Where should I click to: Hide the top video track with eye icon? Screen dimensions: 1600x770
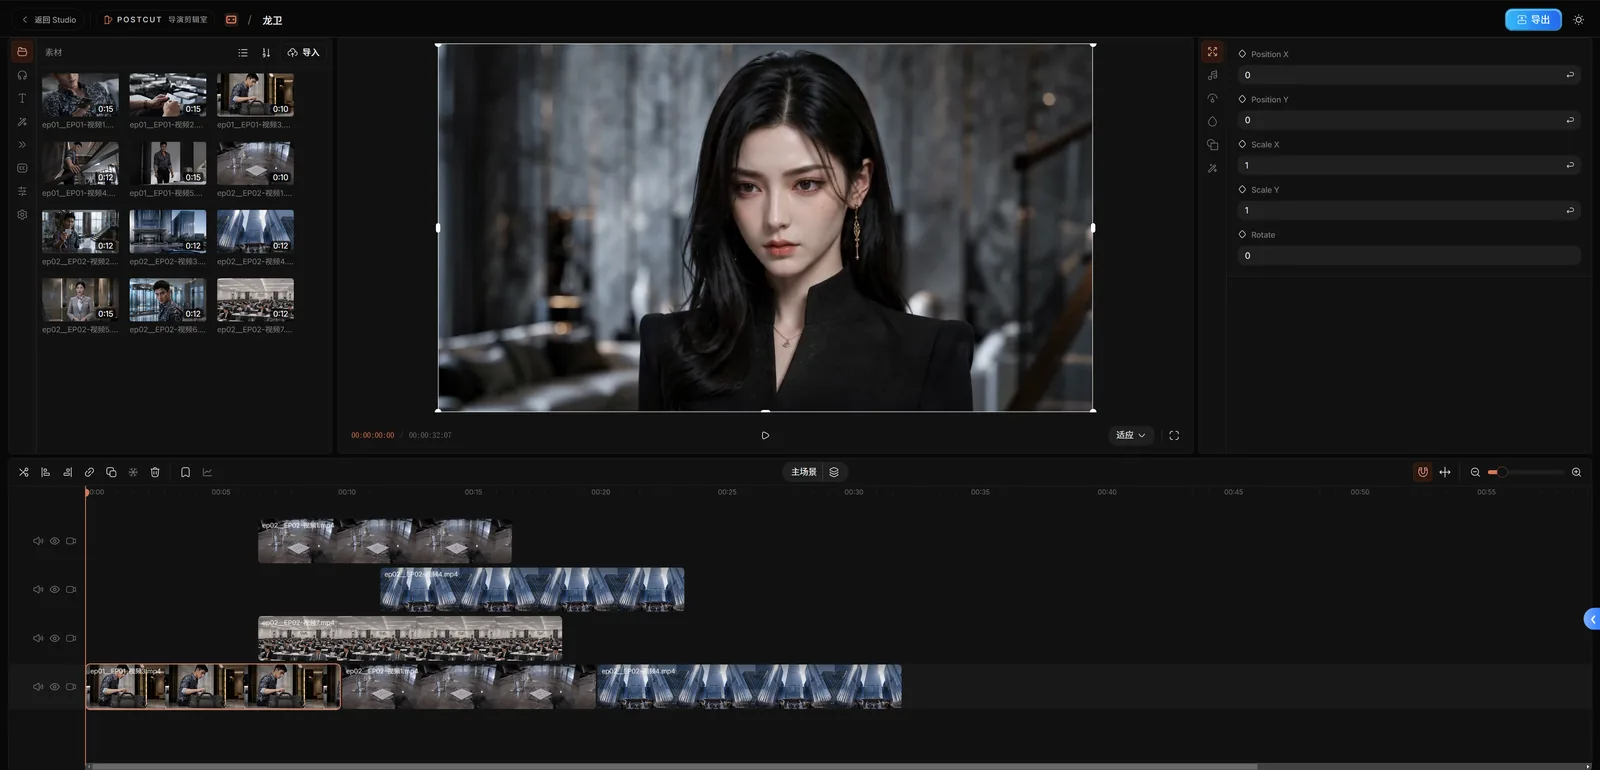(55, 541)
